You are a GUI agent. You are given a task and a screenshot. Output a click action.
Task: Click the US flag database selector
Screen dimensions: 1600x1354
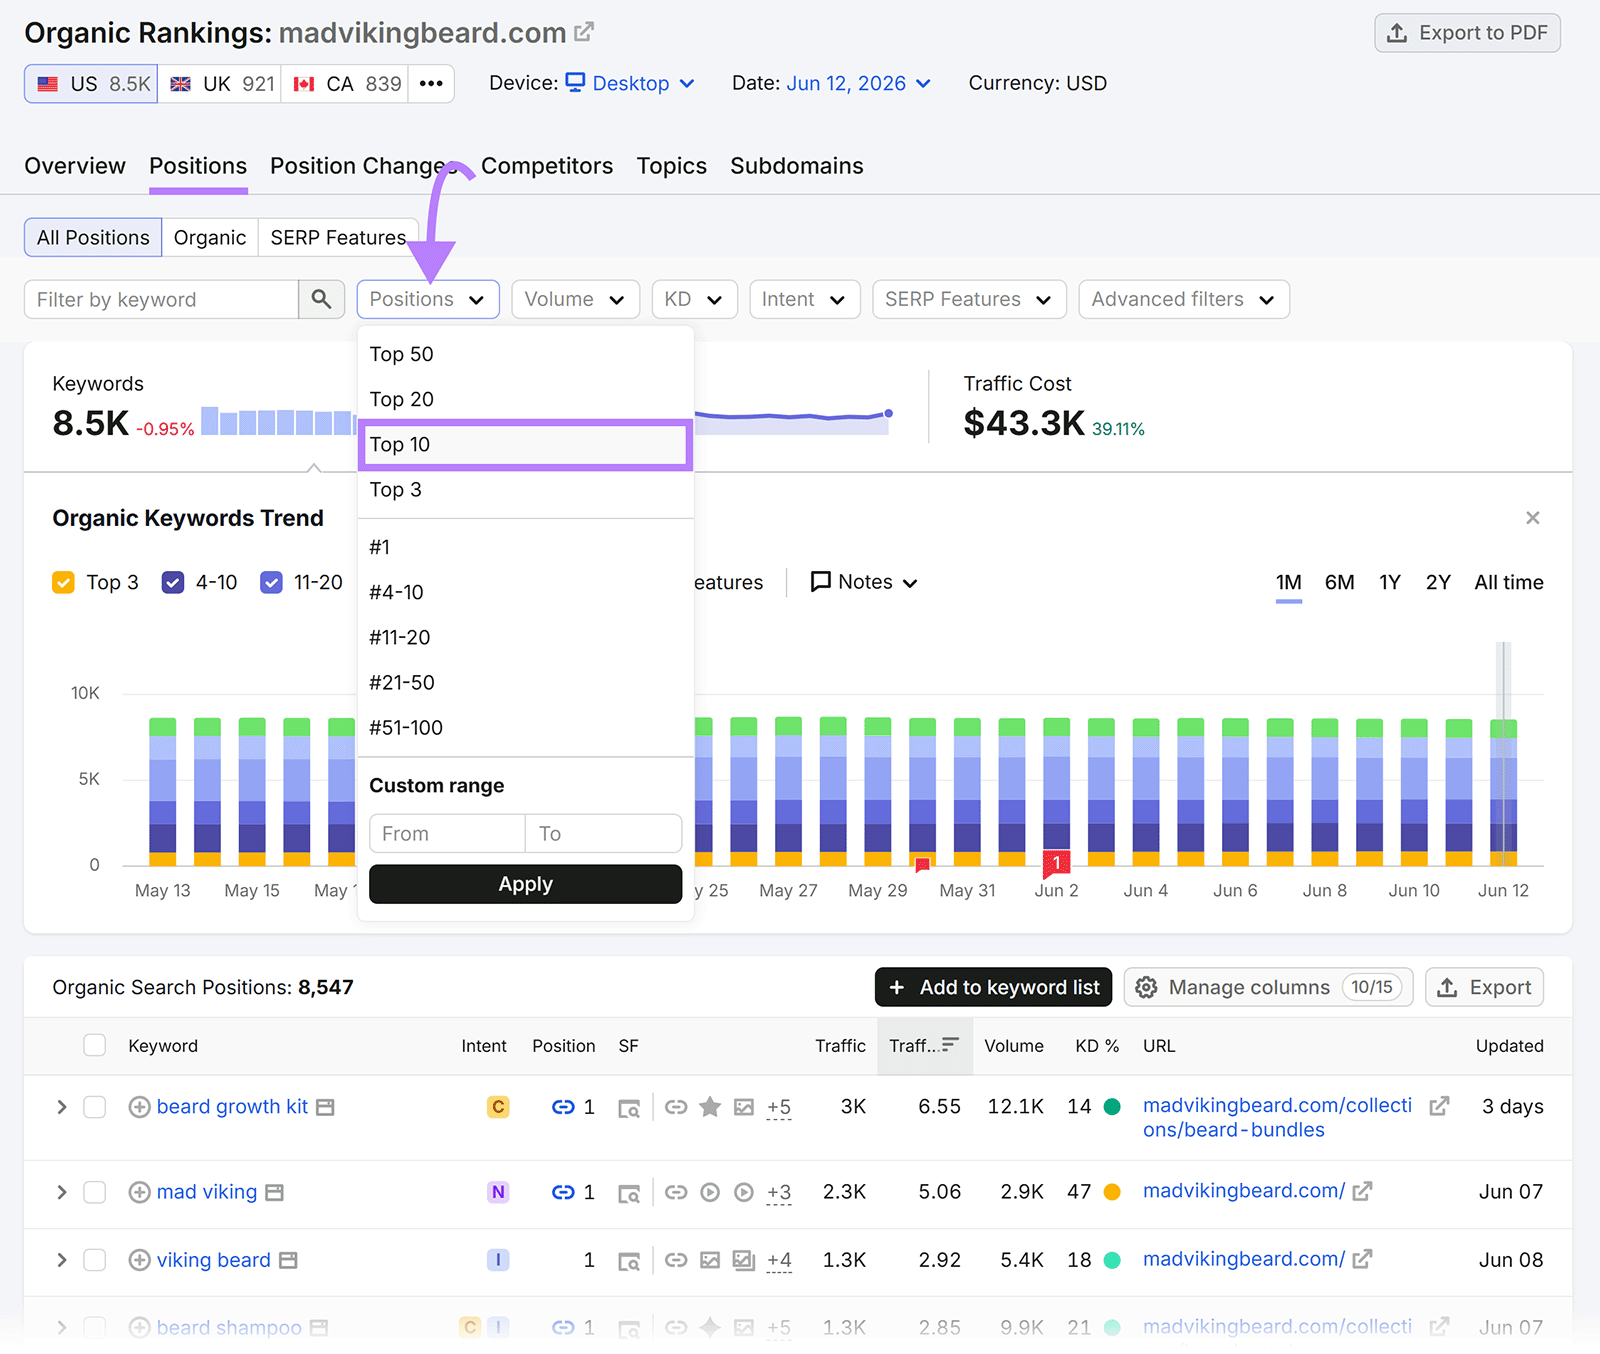point(91,84)
